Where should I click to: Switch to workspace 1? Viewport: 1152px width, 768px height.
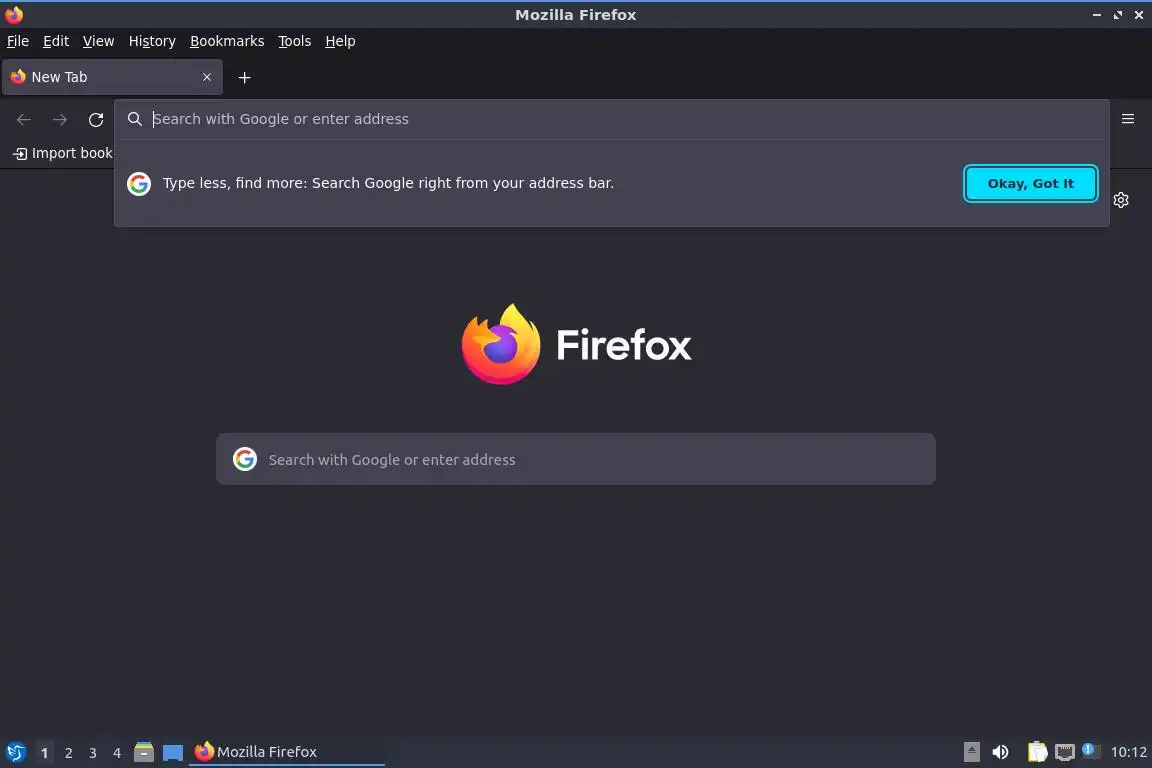45,753
